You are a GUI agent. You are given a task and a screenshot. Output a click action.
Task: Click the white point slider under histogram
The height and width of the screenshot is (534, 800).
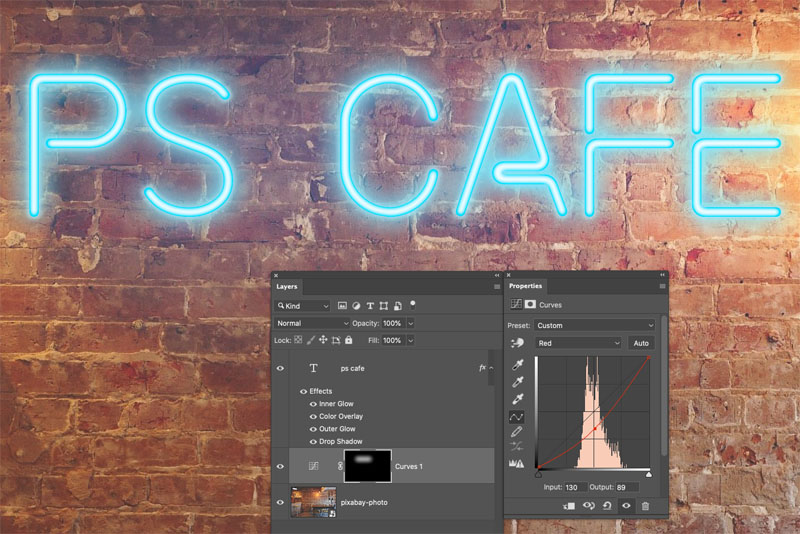[x=648, y=475]
